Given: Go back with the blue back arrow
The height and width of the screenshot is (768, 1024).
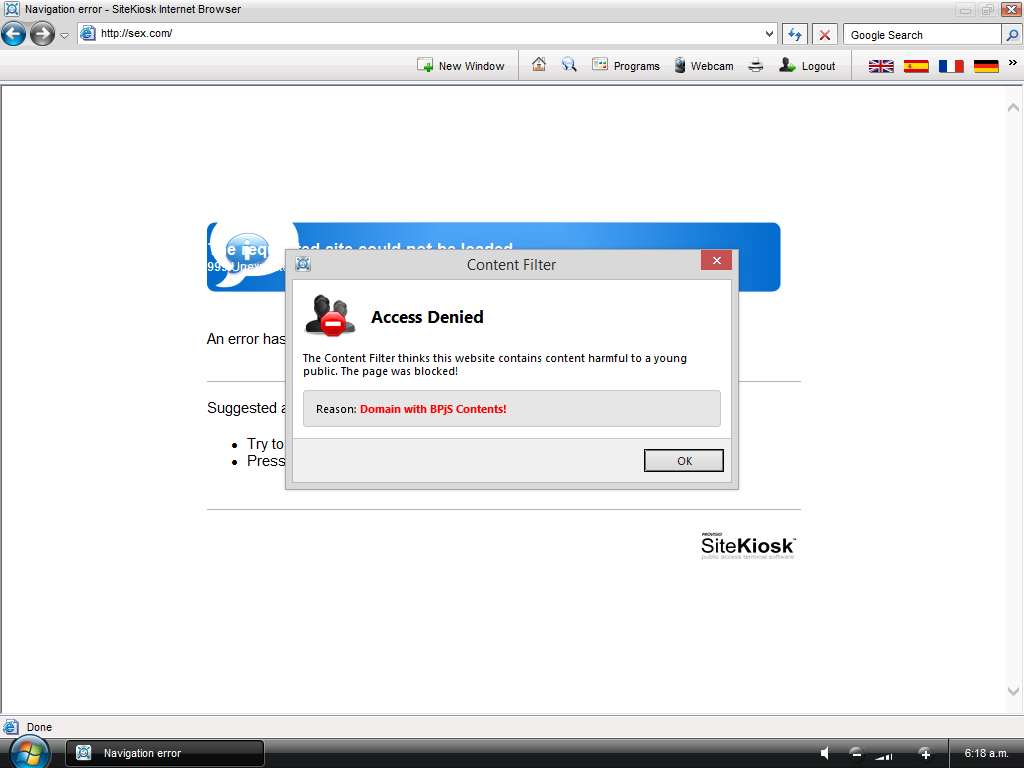Looking at the screenshot, I should click(x=14, y=35).
